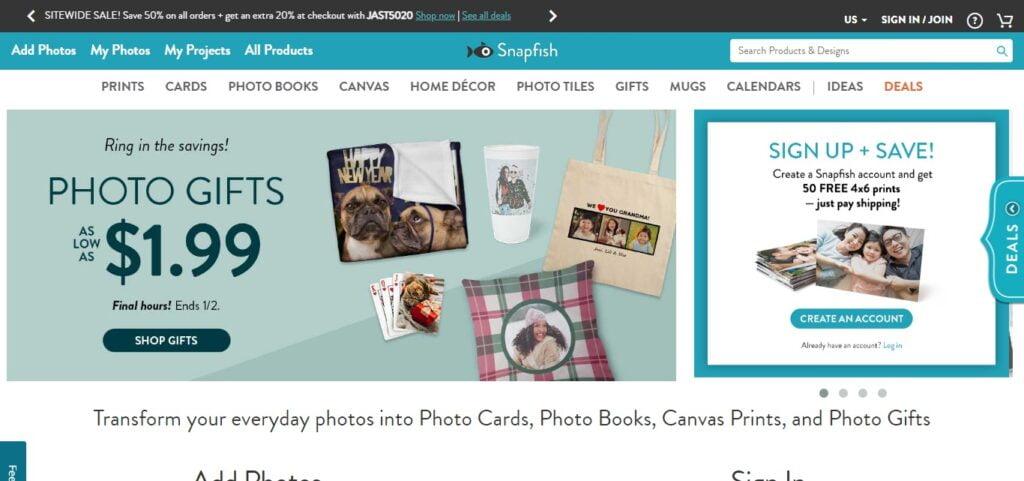Open the Feedback side tab
Viewport: 1024px width, 481px height.
click(x=12, y=461)
